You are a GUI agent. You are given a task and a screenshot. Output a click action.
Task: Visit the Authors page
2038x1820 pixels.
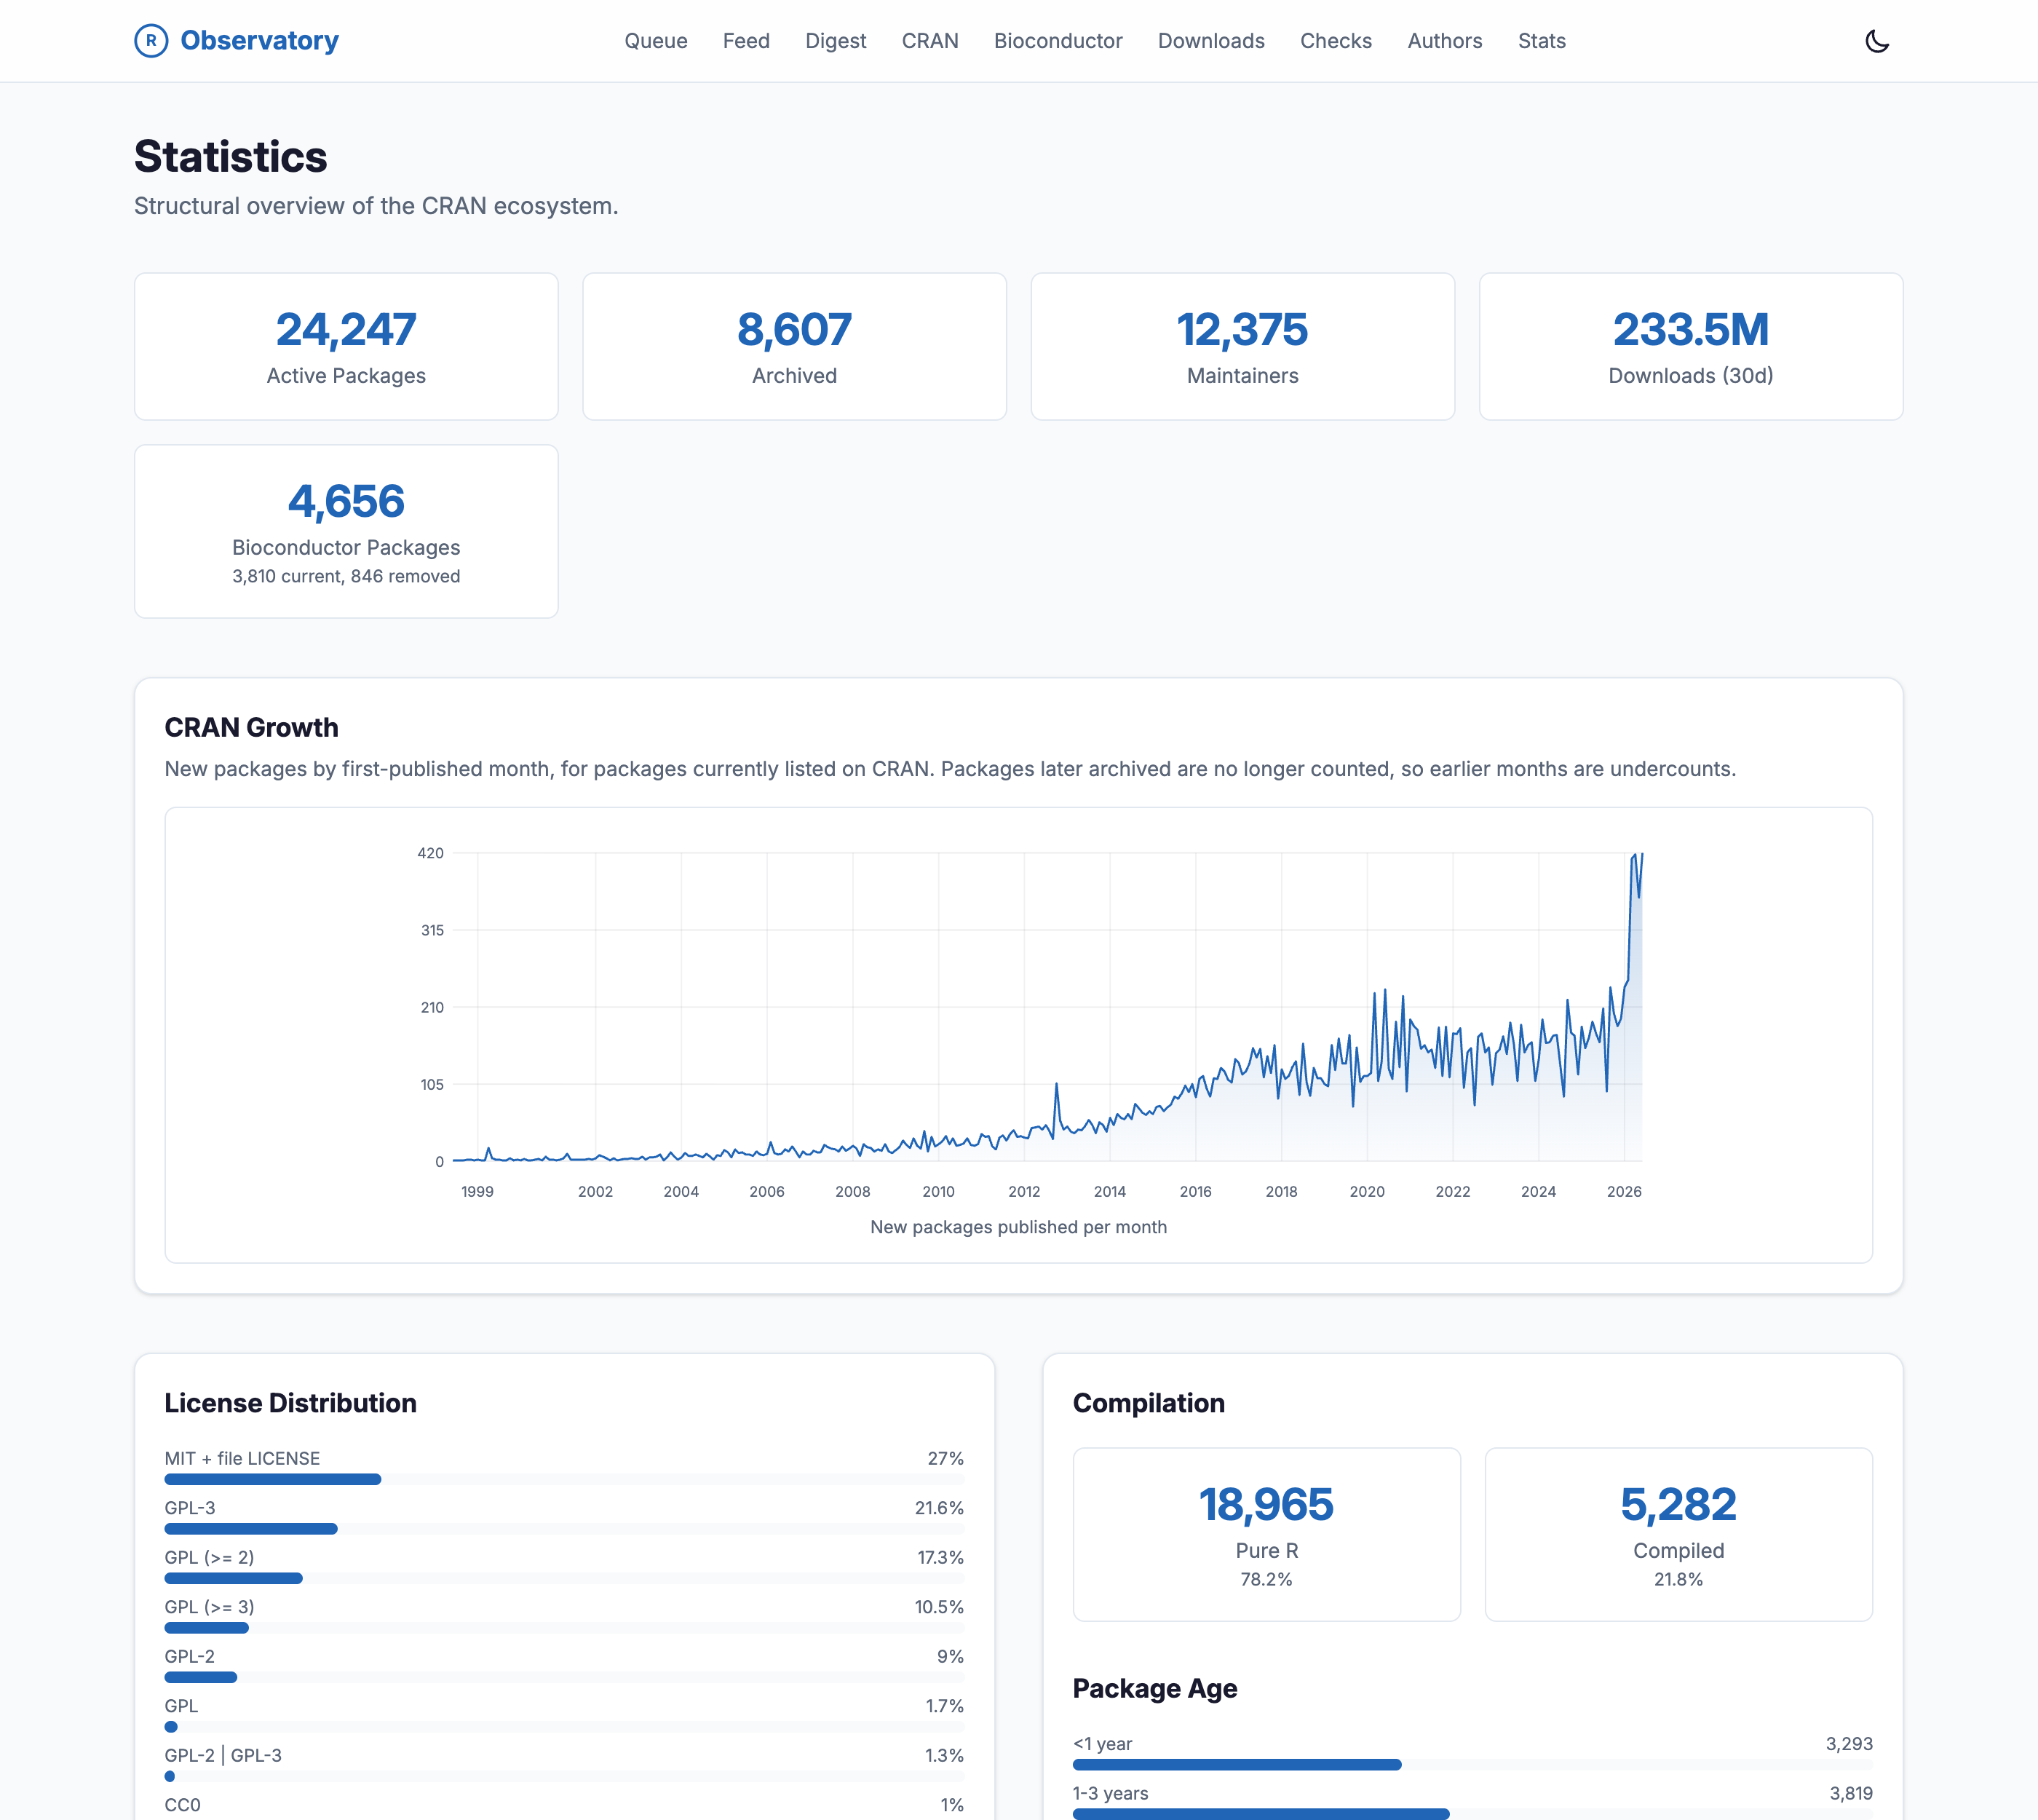coord(1445,41)
